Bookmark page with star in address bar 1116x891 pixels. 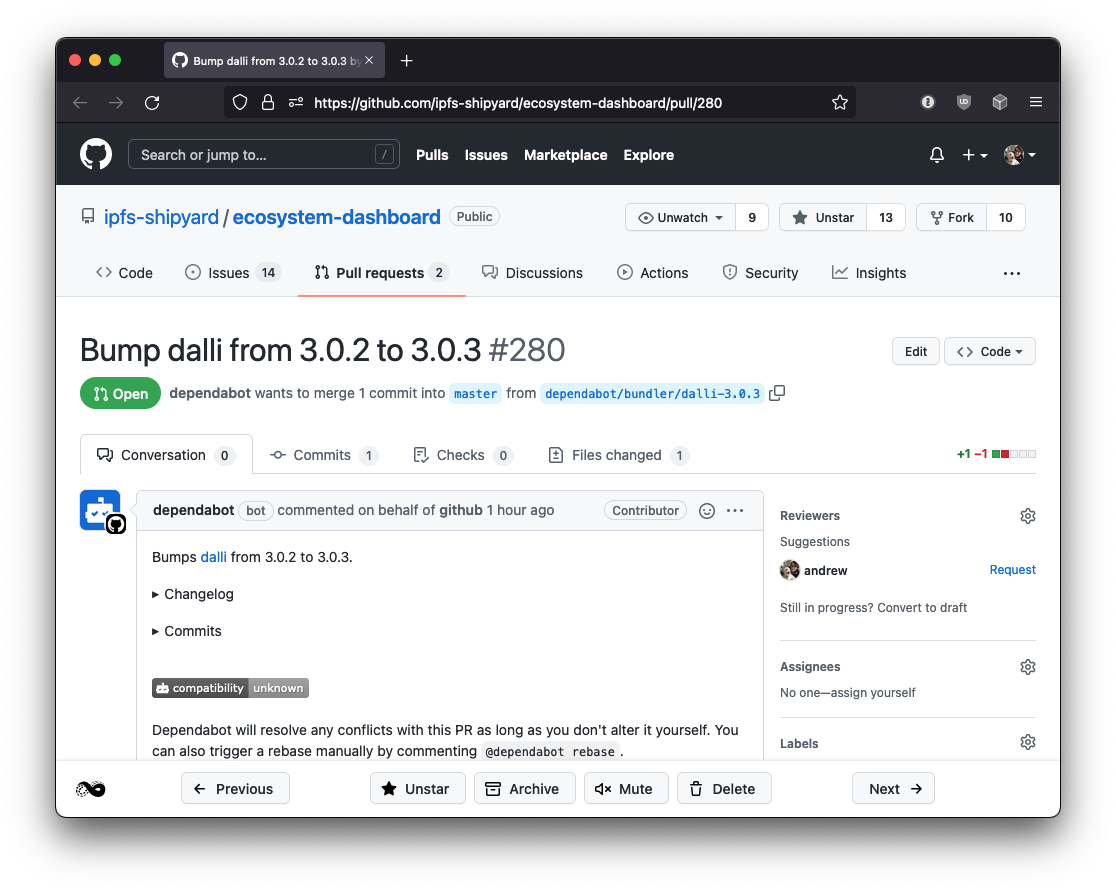tap(840, 102)
